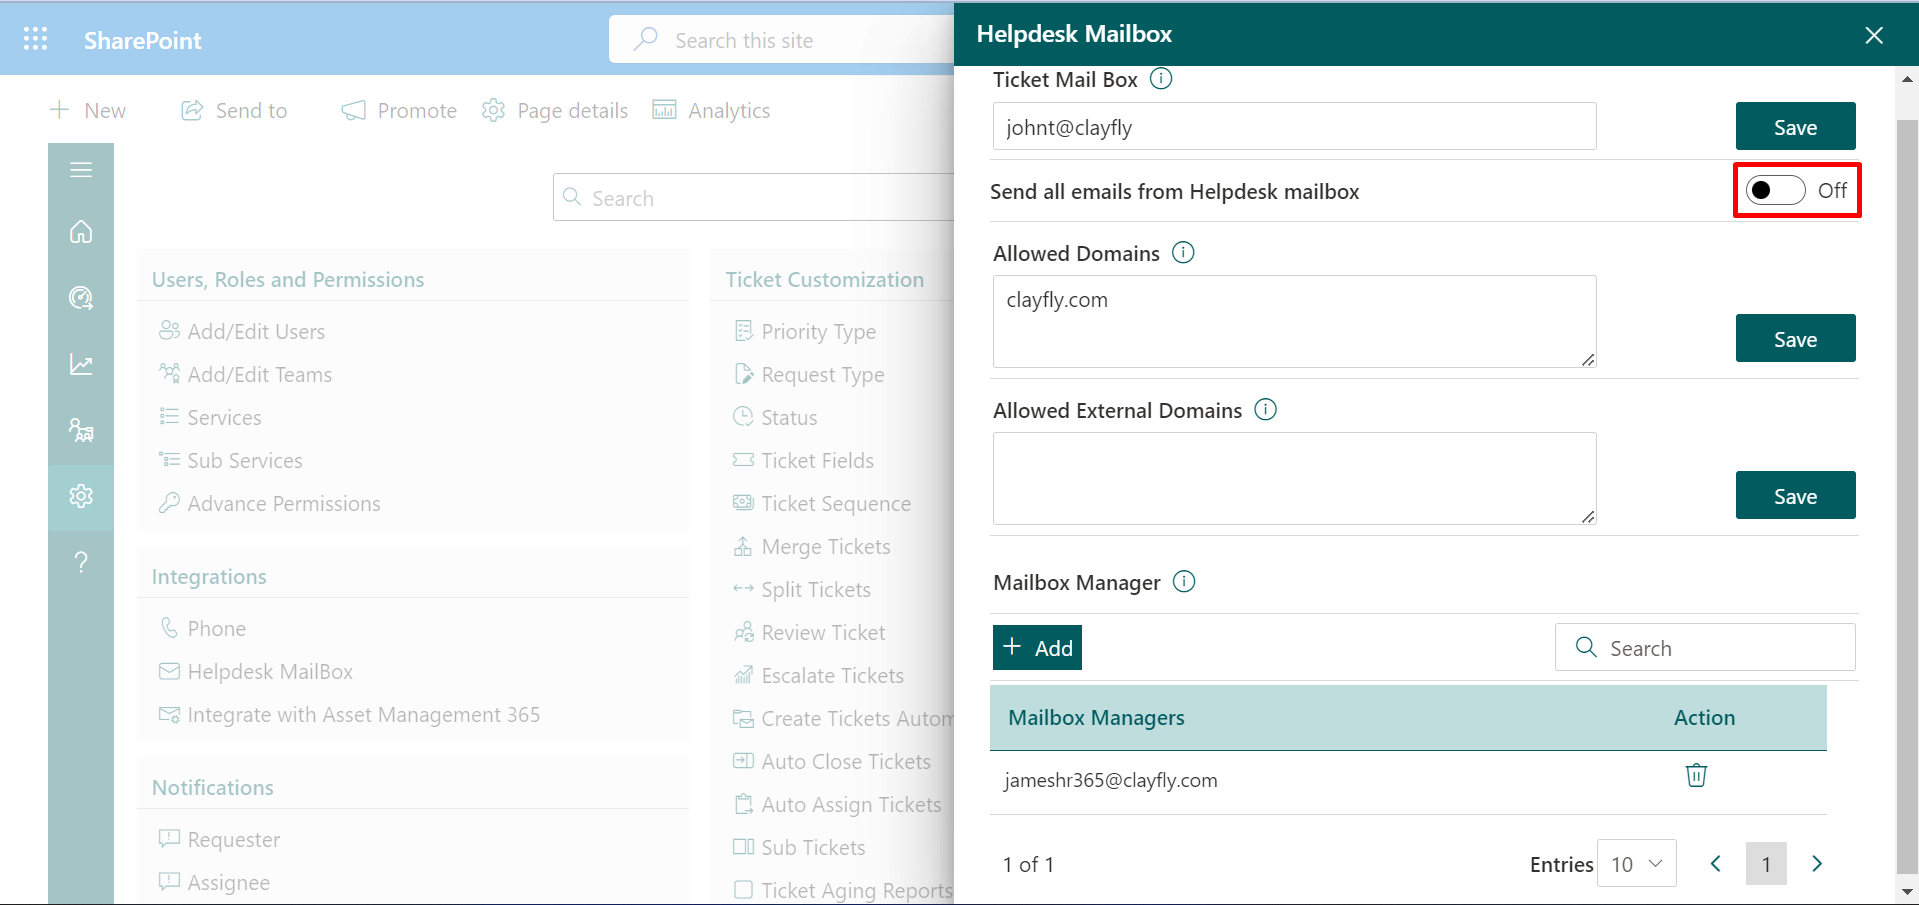This screenshot has width=1919, height=905.
Task: Click Promote in command bar
Action: point(399,110)
